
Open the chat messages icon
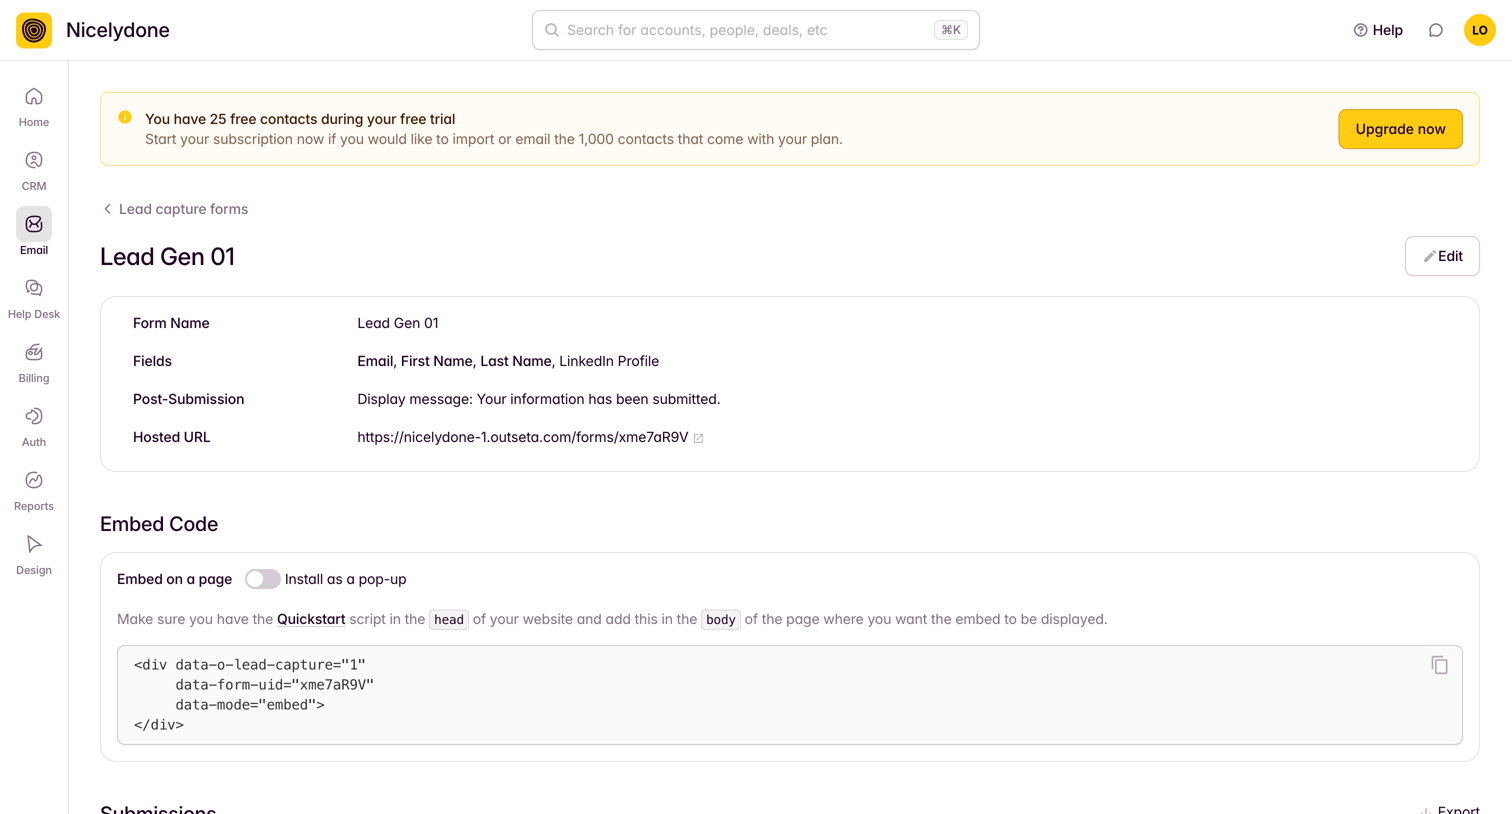1436,30
